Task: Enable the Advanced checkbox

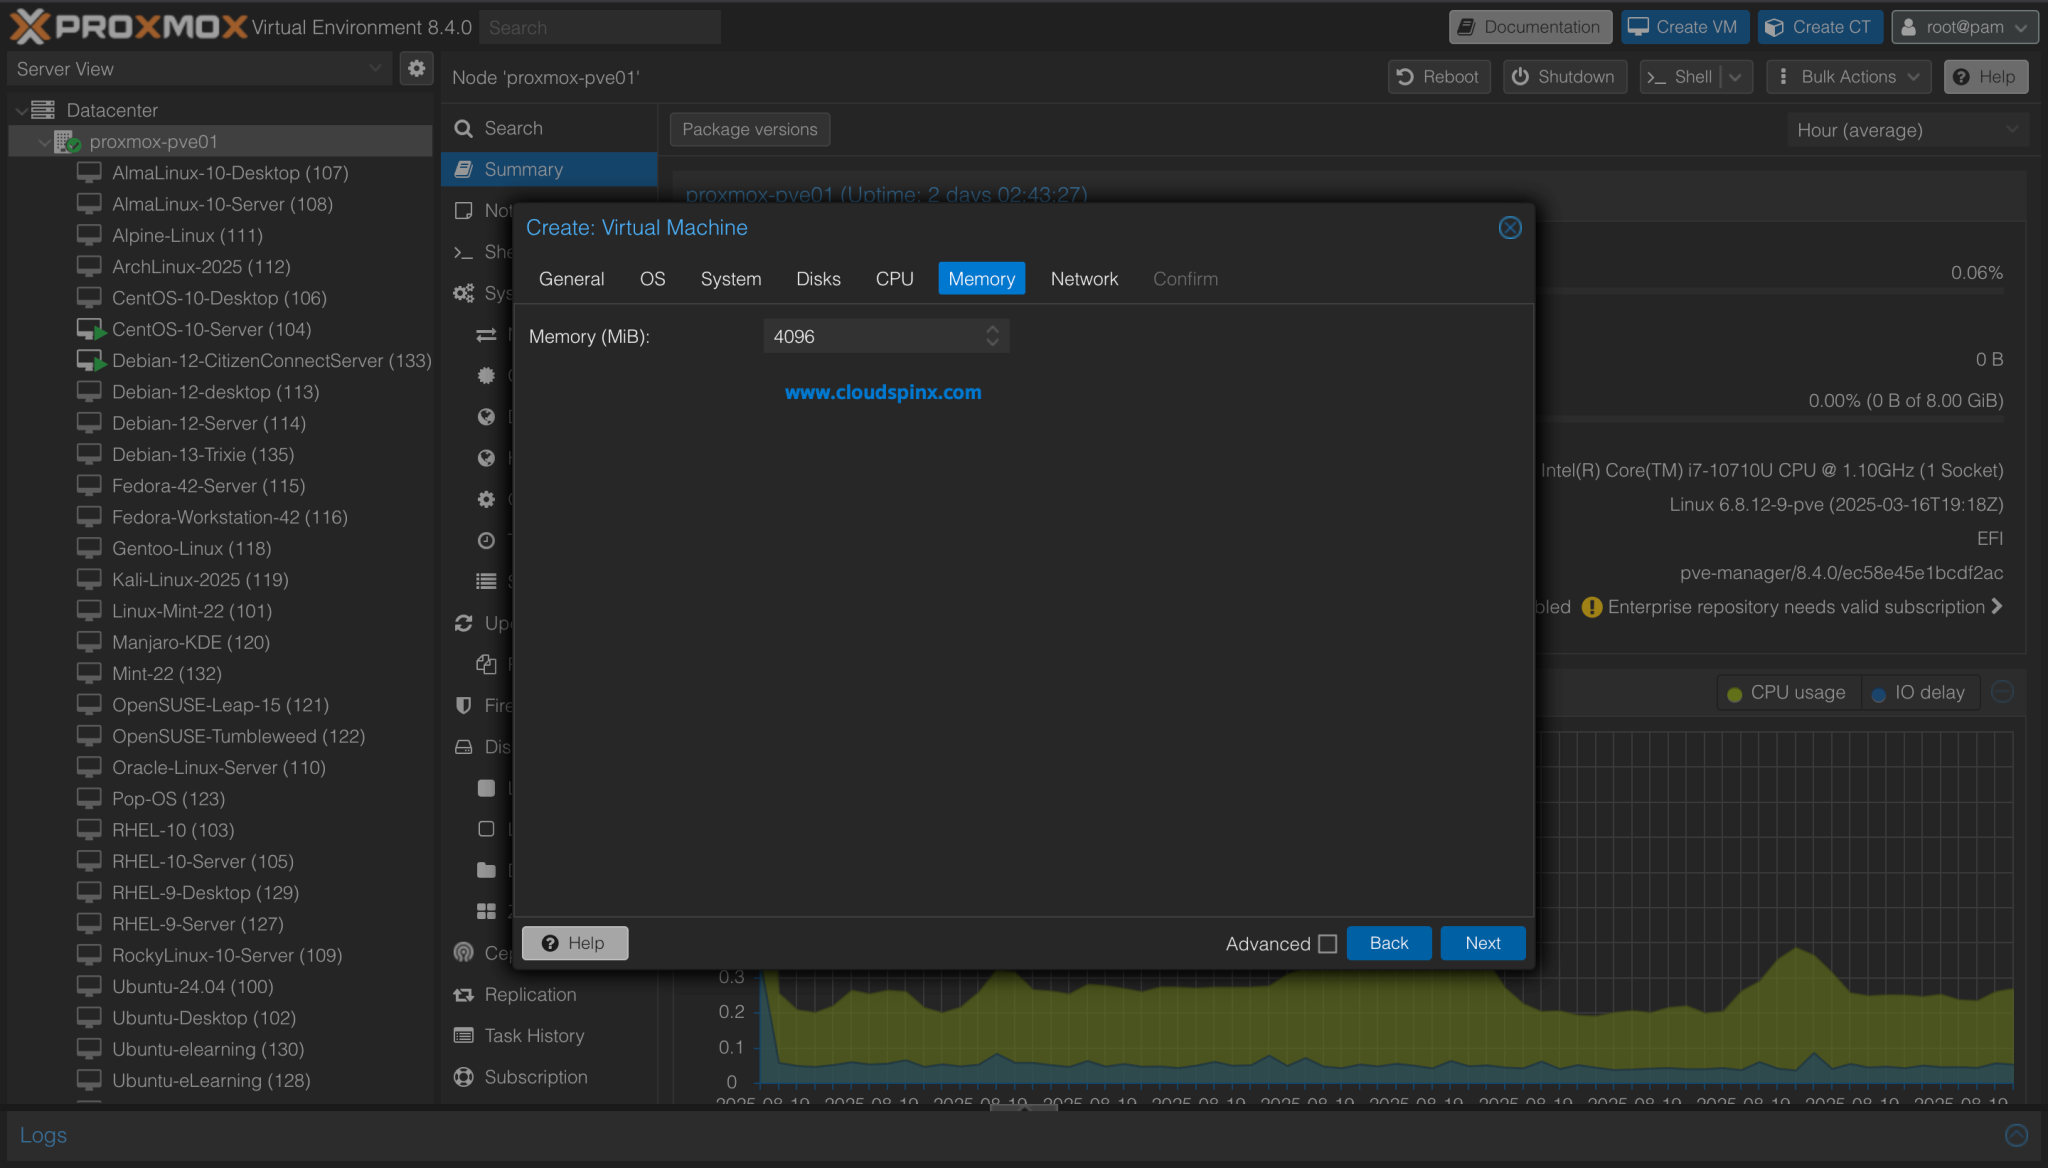Action: [x=1327, y=943]
